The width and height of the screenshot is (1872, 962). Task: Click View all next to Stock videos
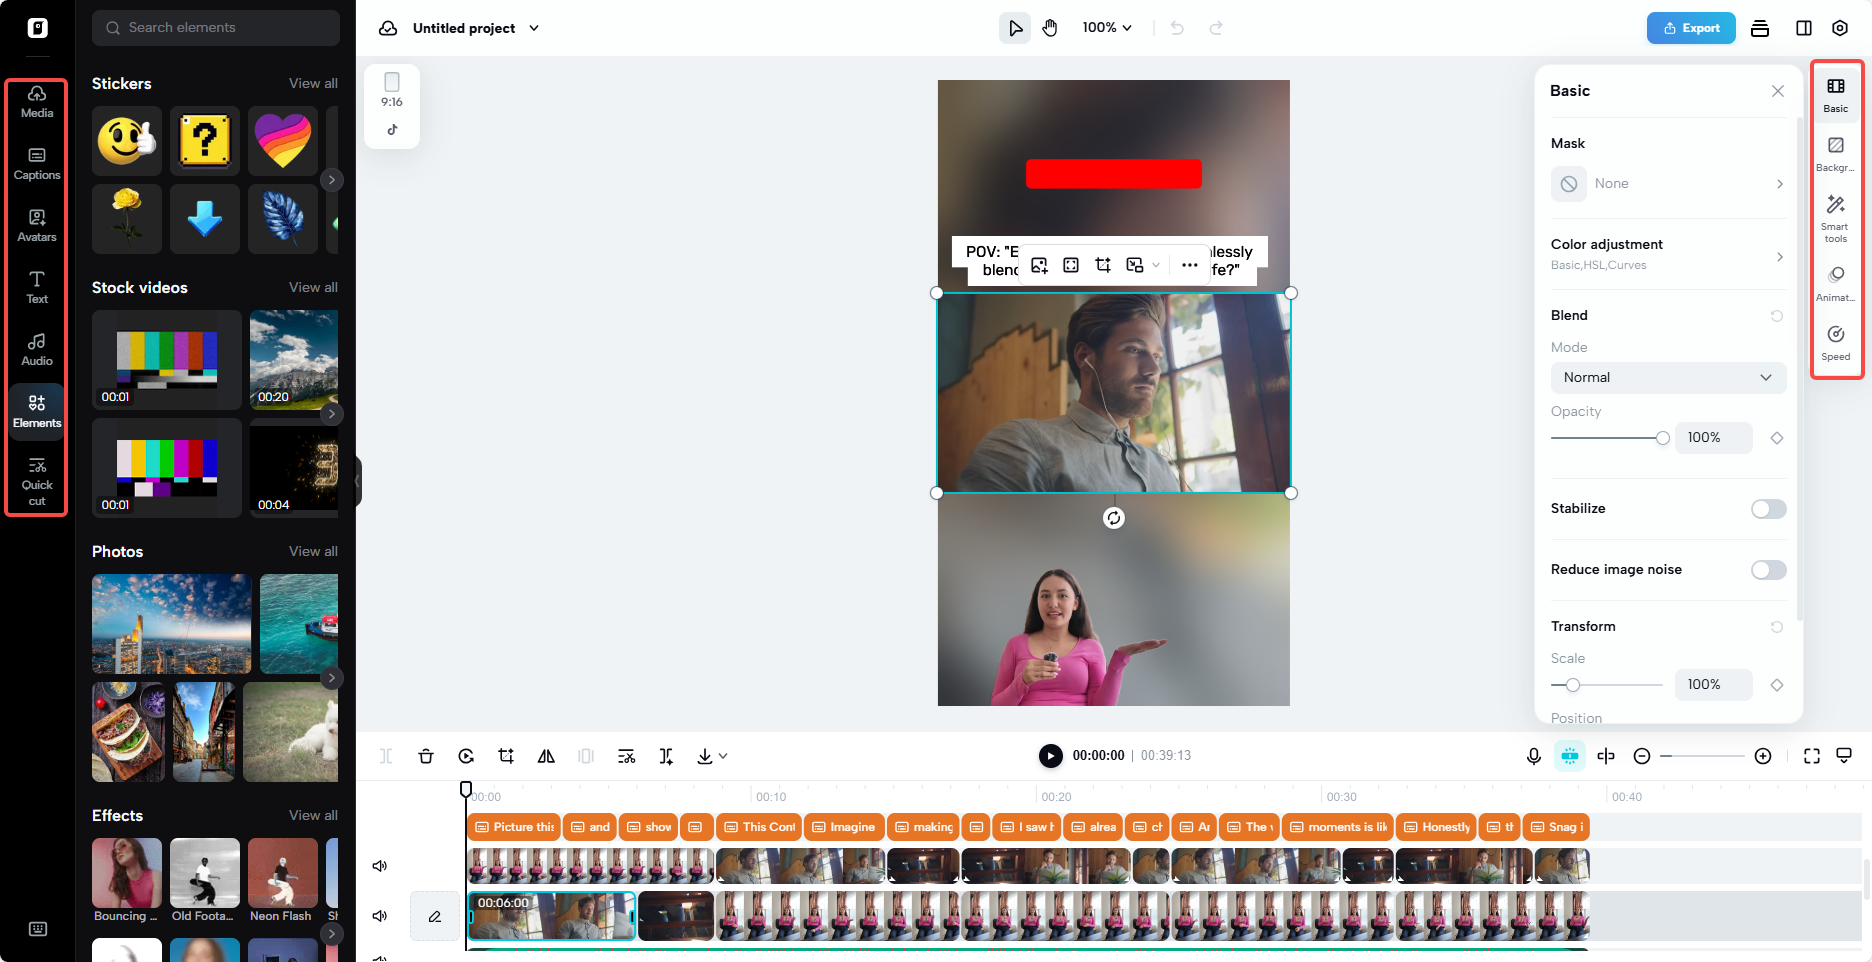[313, 287]
